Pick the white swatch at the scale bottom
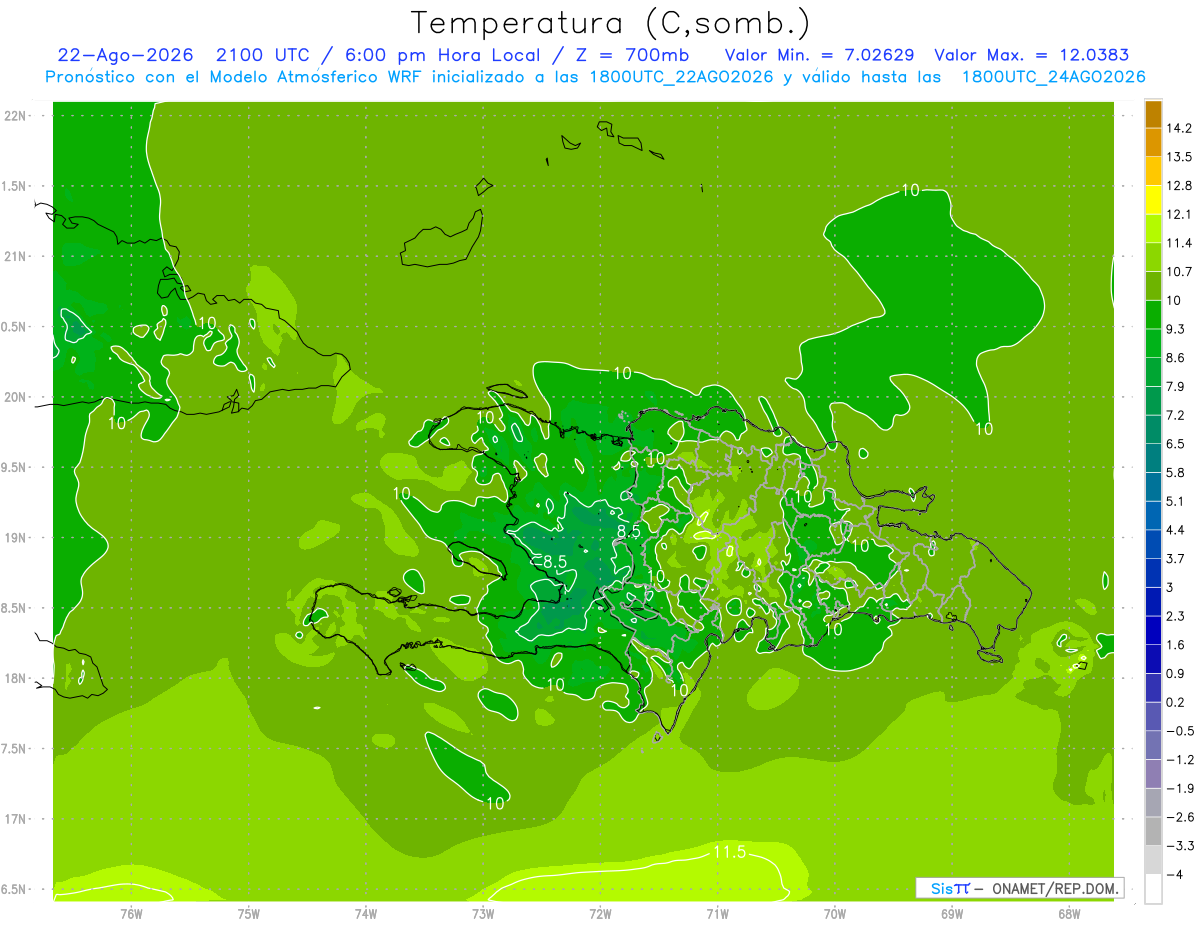 point(1153,888)
